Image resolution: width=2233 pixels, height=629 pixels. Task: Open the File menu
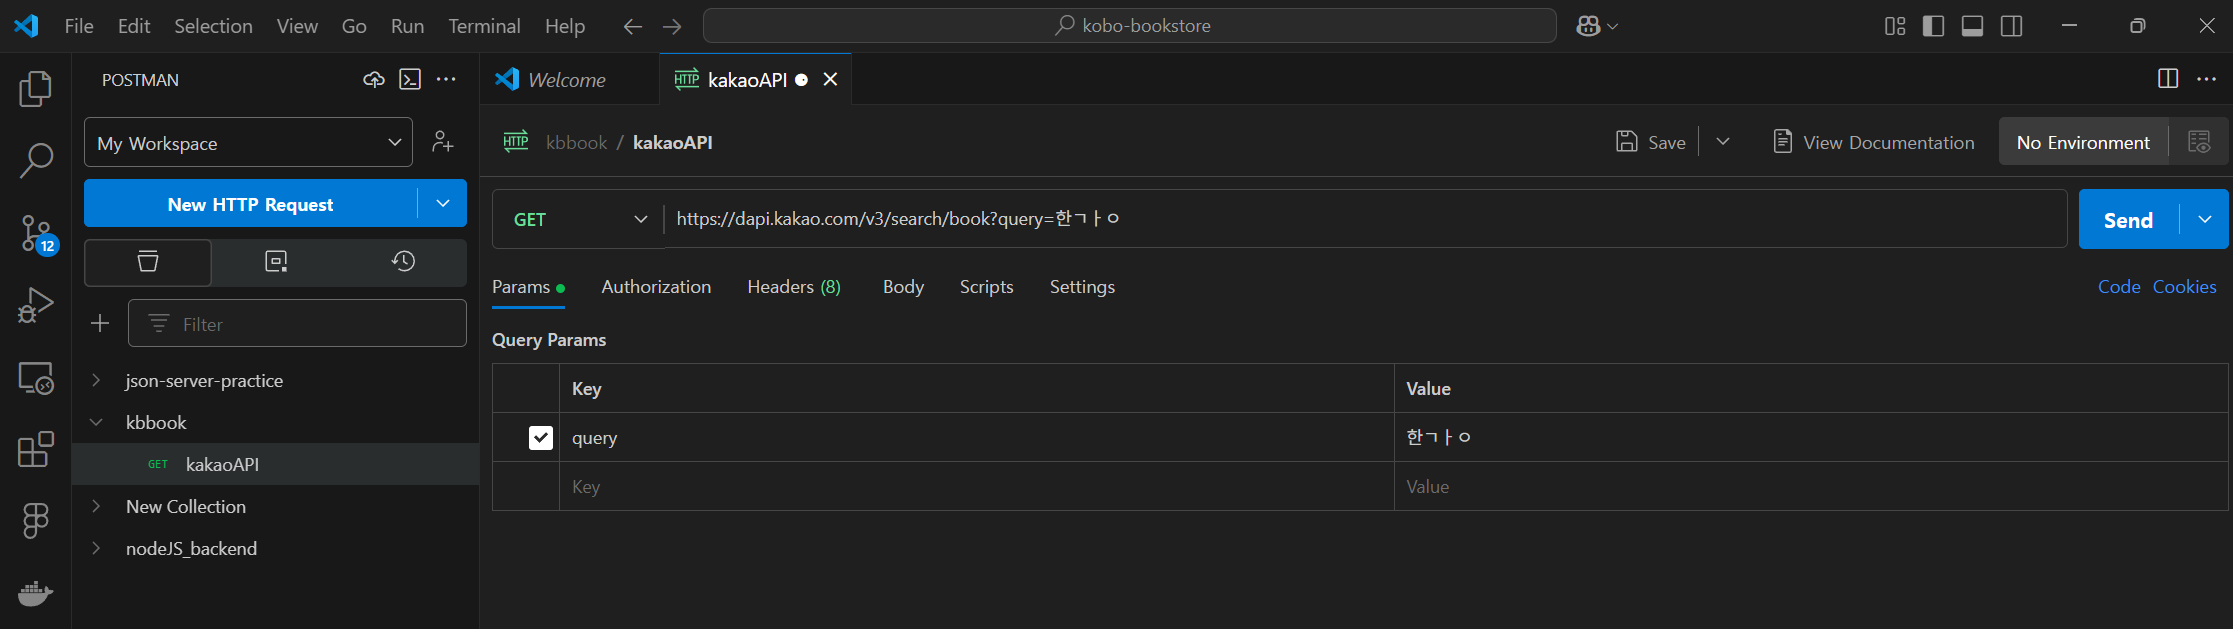[x=79, y=26]
